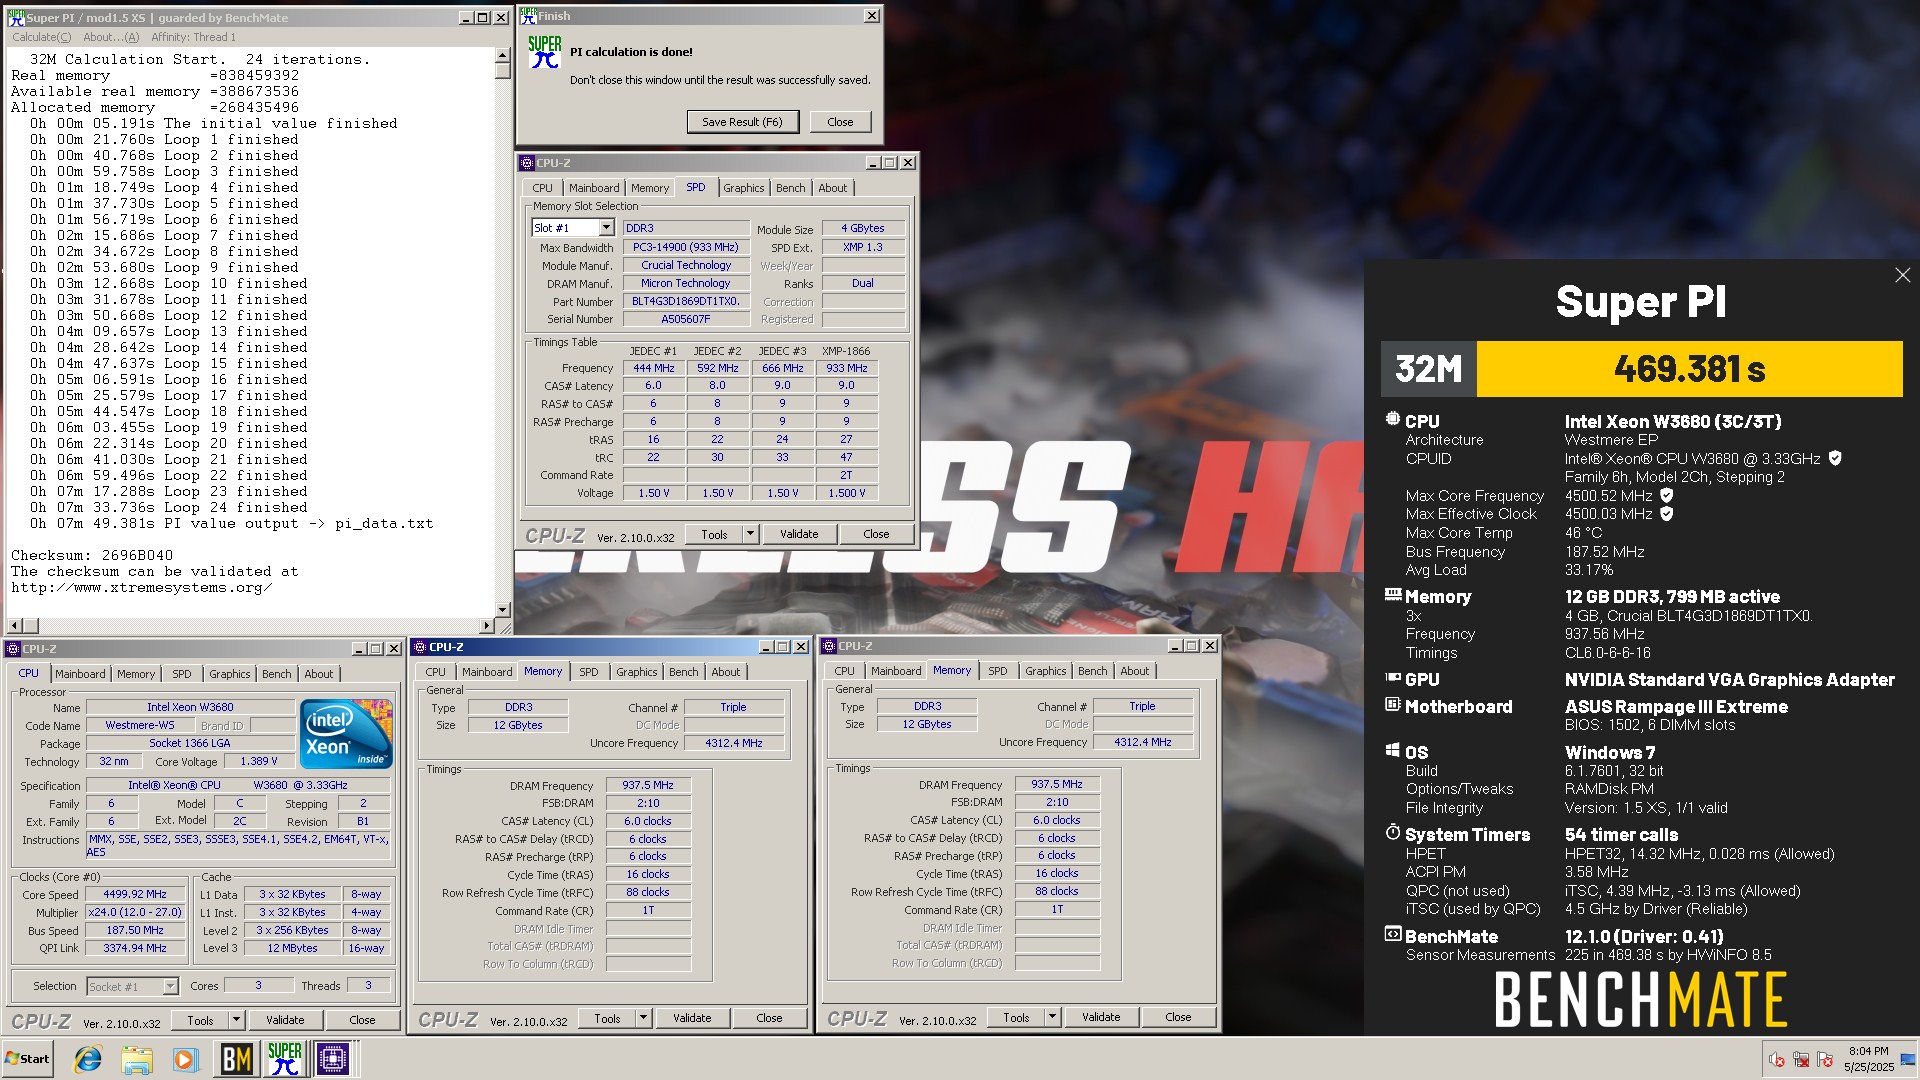Switch to Mainboard tab in CPU-Z SPD window
The height and width of the screenshot is (1080, 1920).
point(594,188)
